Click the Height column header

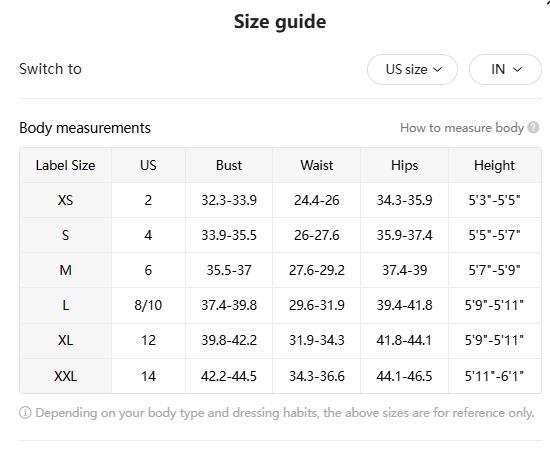pos(495,165)
